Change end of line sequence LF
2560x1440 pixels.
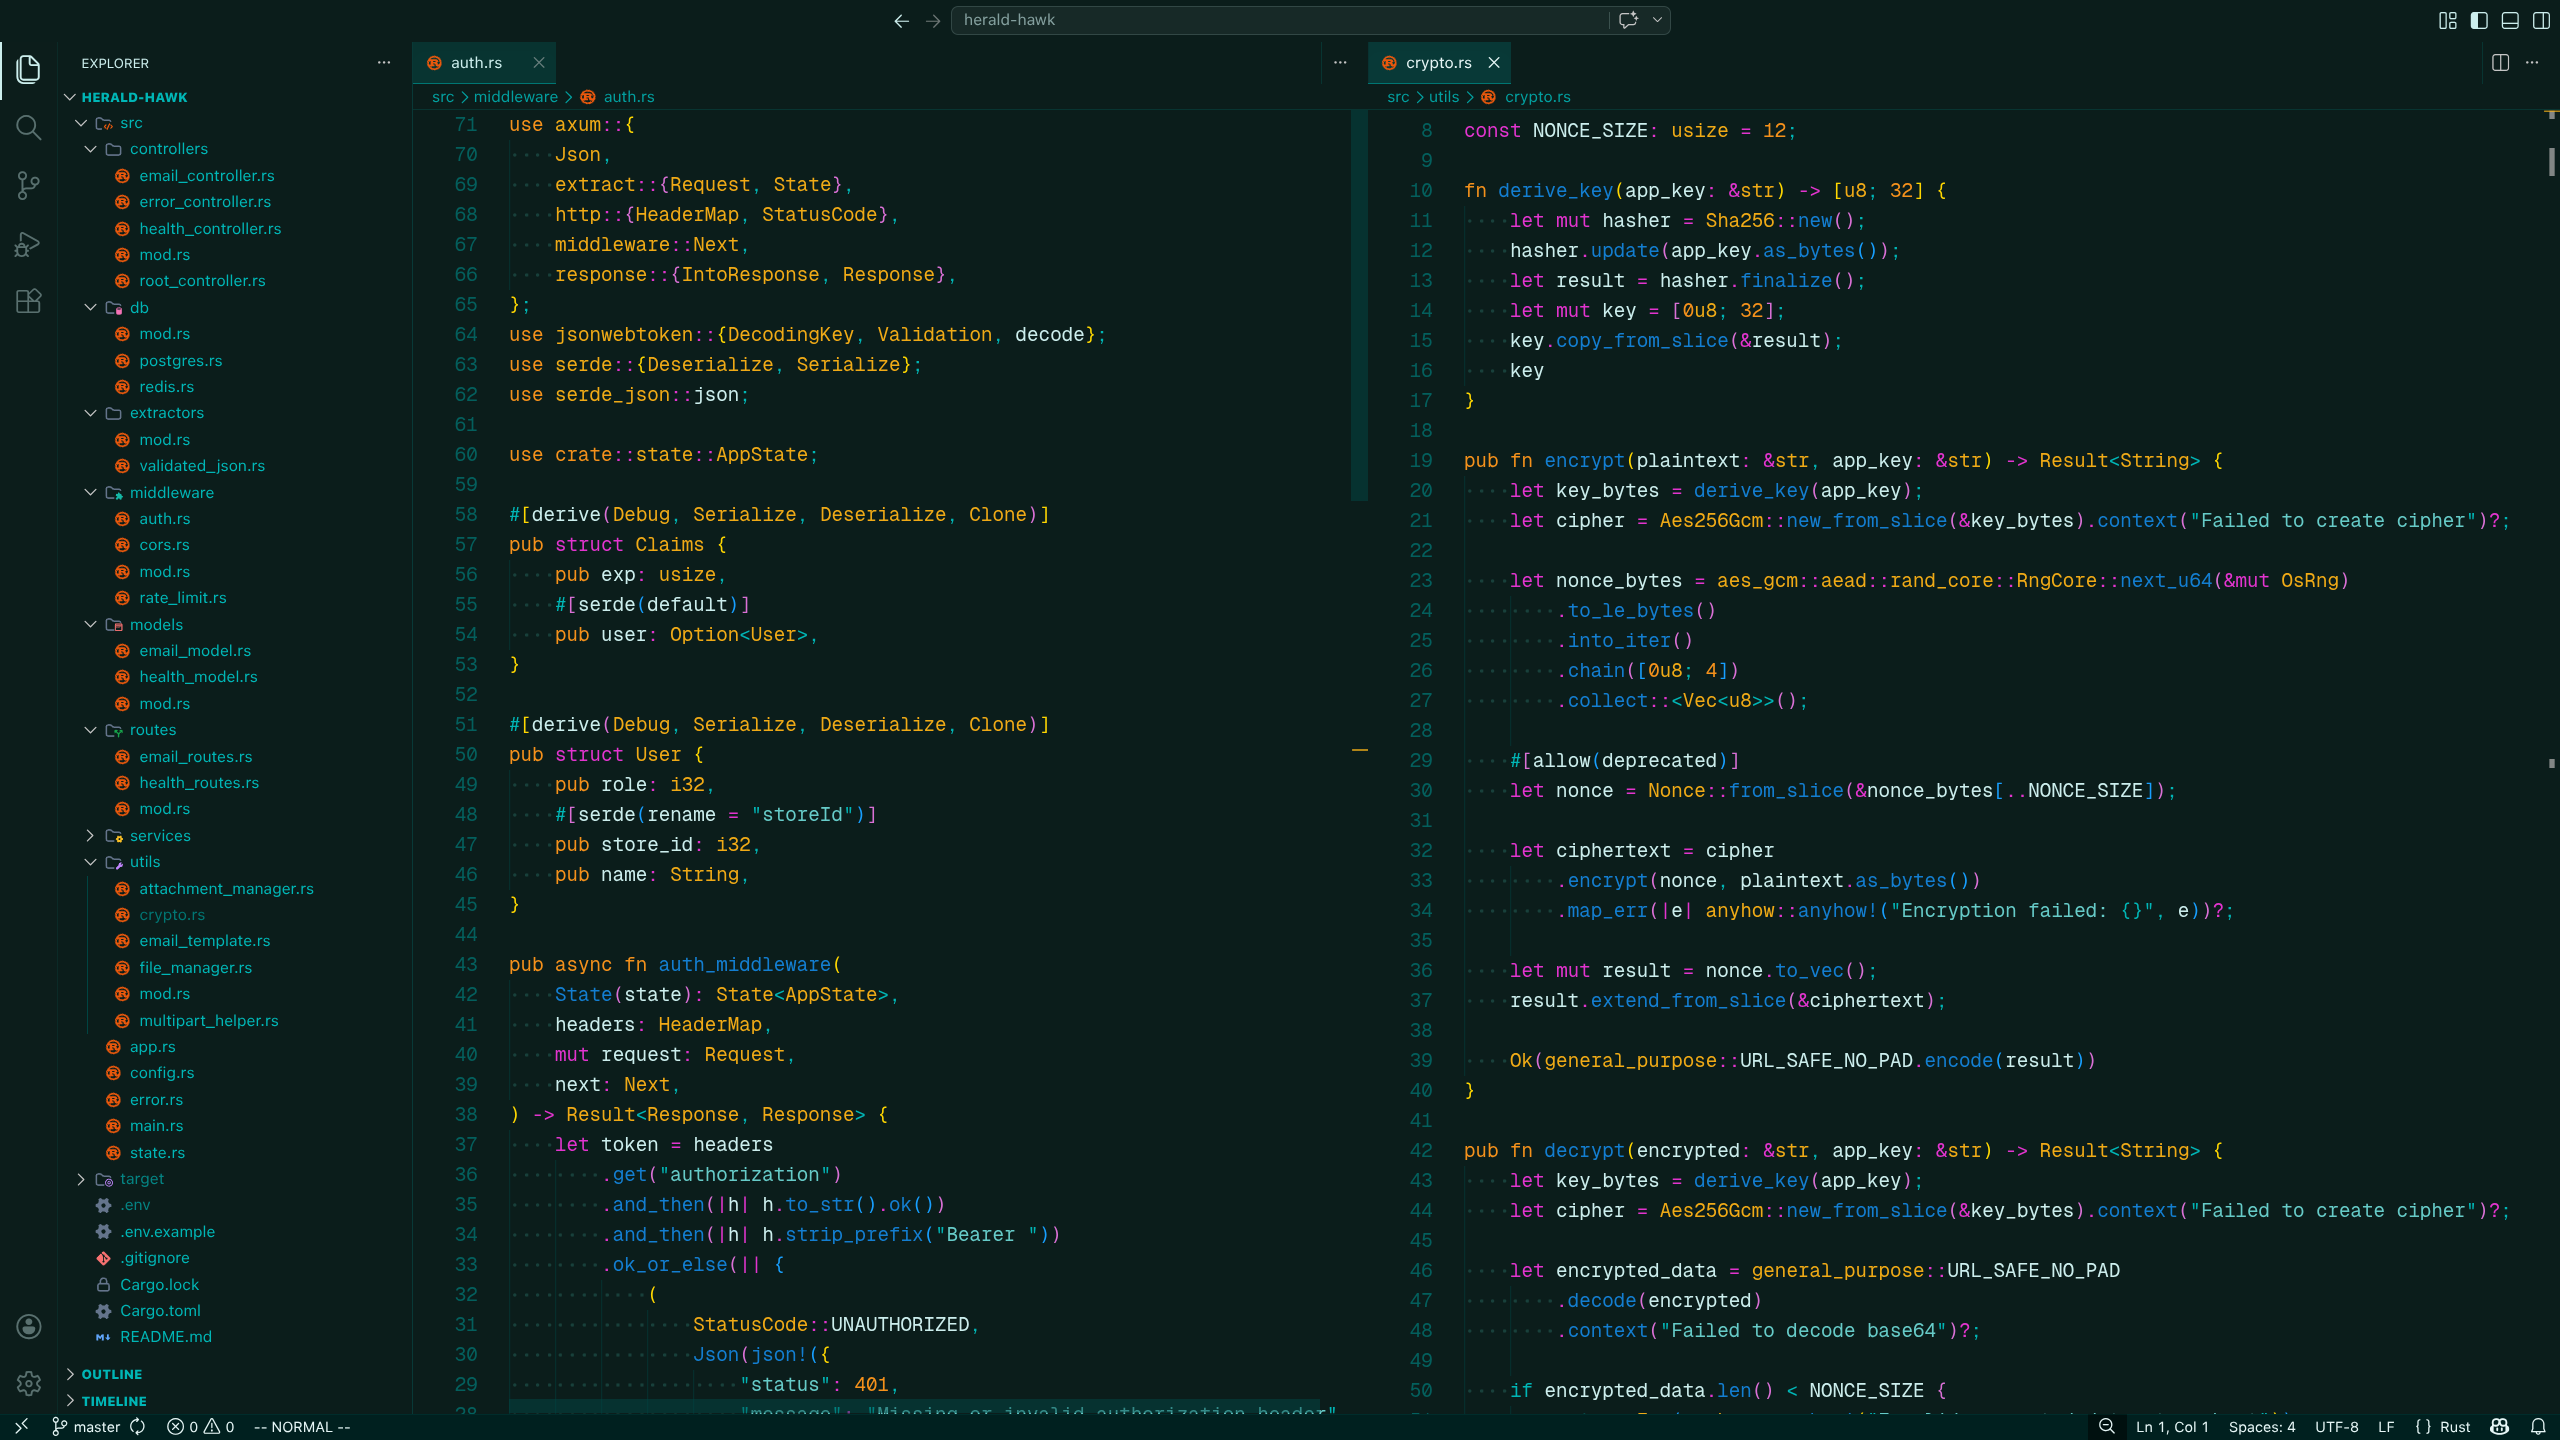[x=2386, y=1427]
